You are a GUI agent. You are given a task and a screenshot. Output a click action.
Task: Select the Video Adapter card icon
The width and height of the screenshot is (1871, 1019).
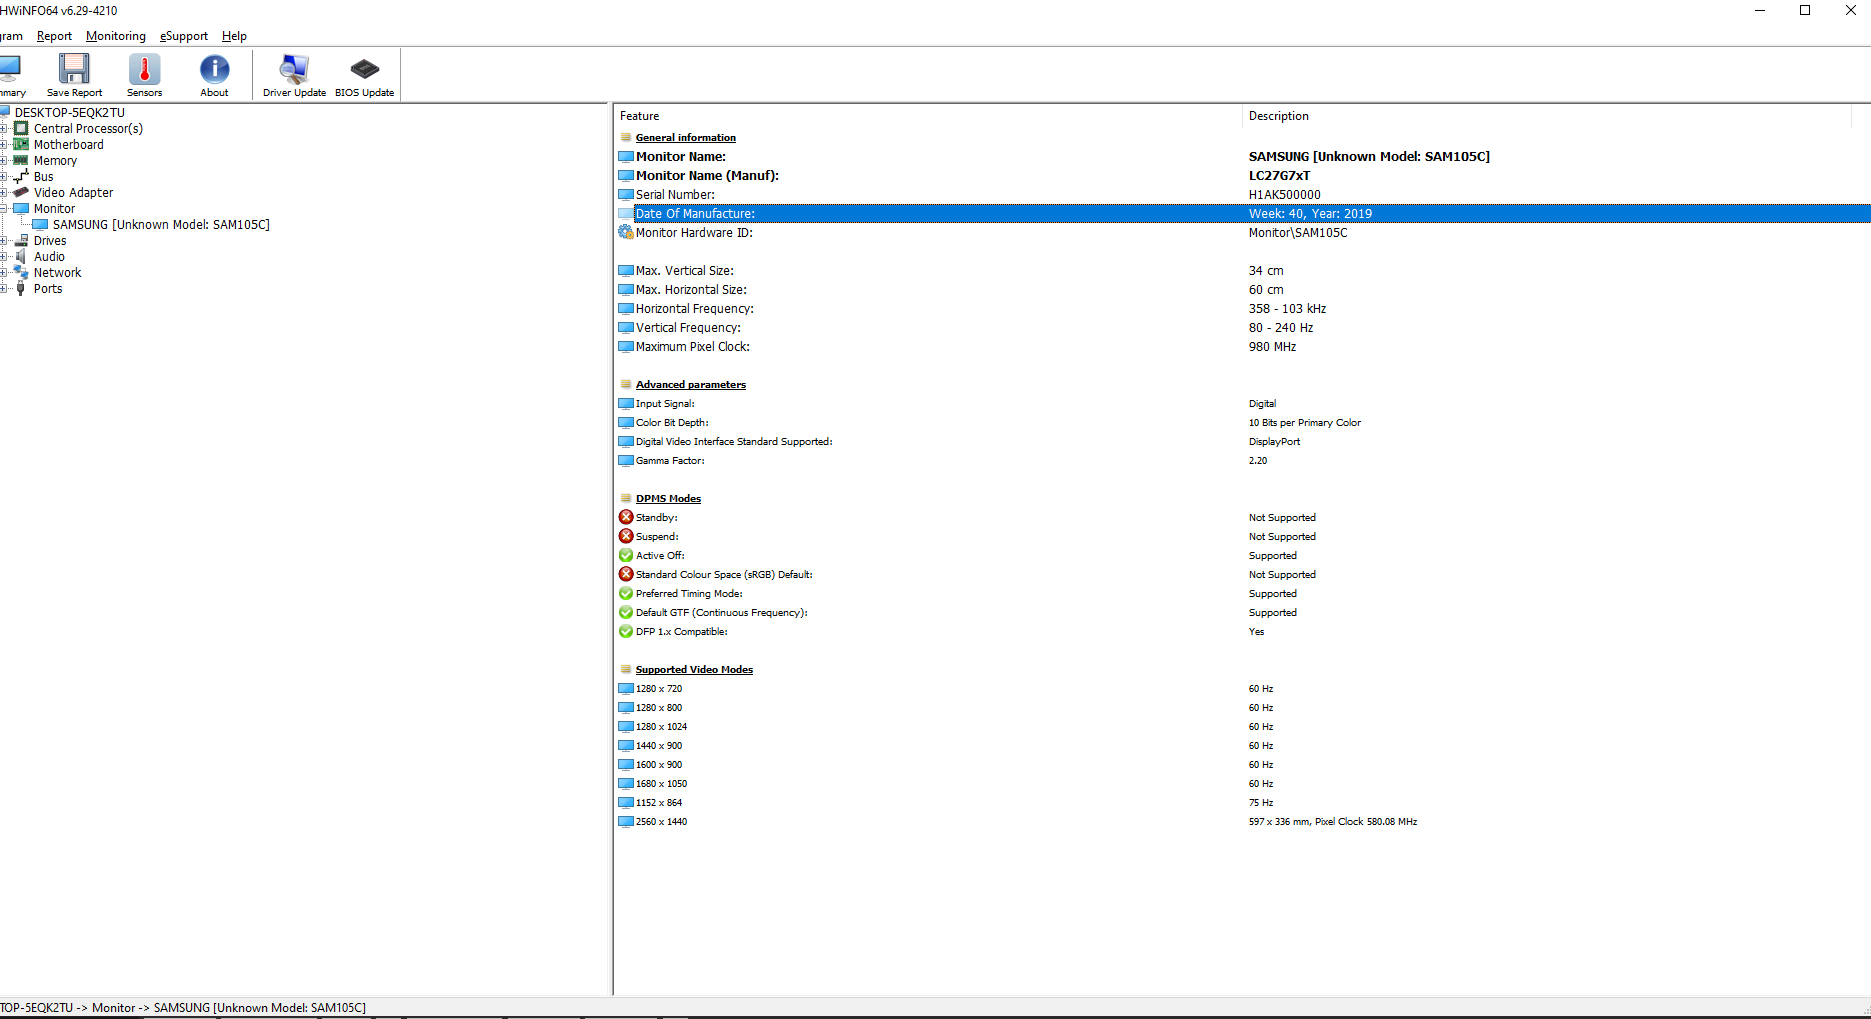tap(21, 192)
